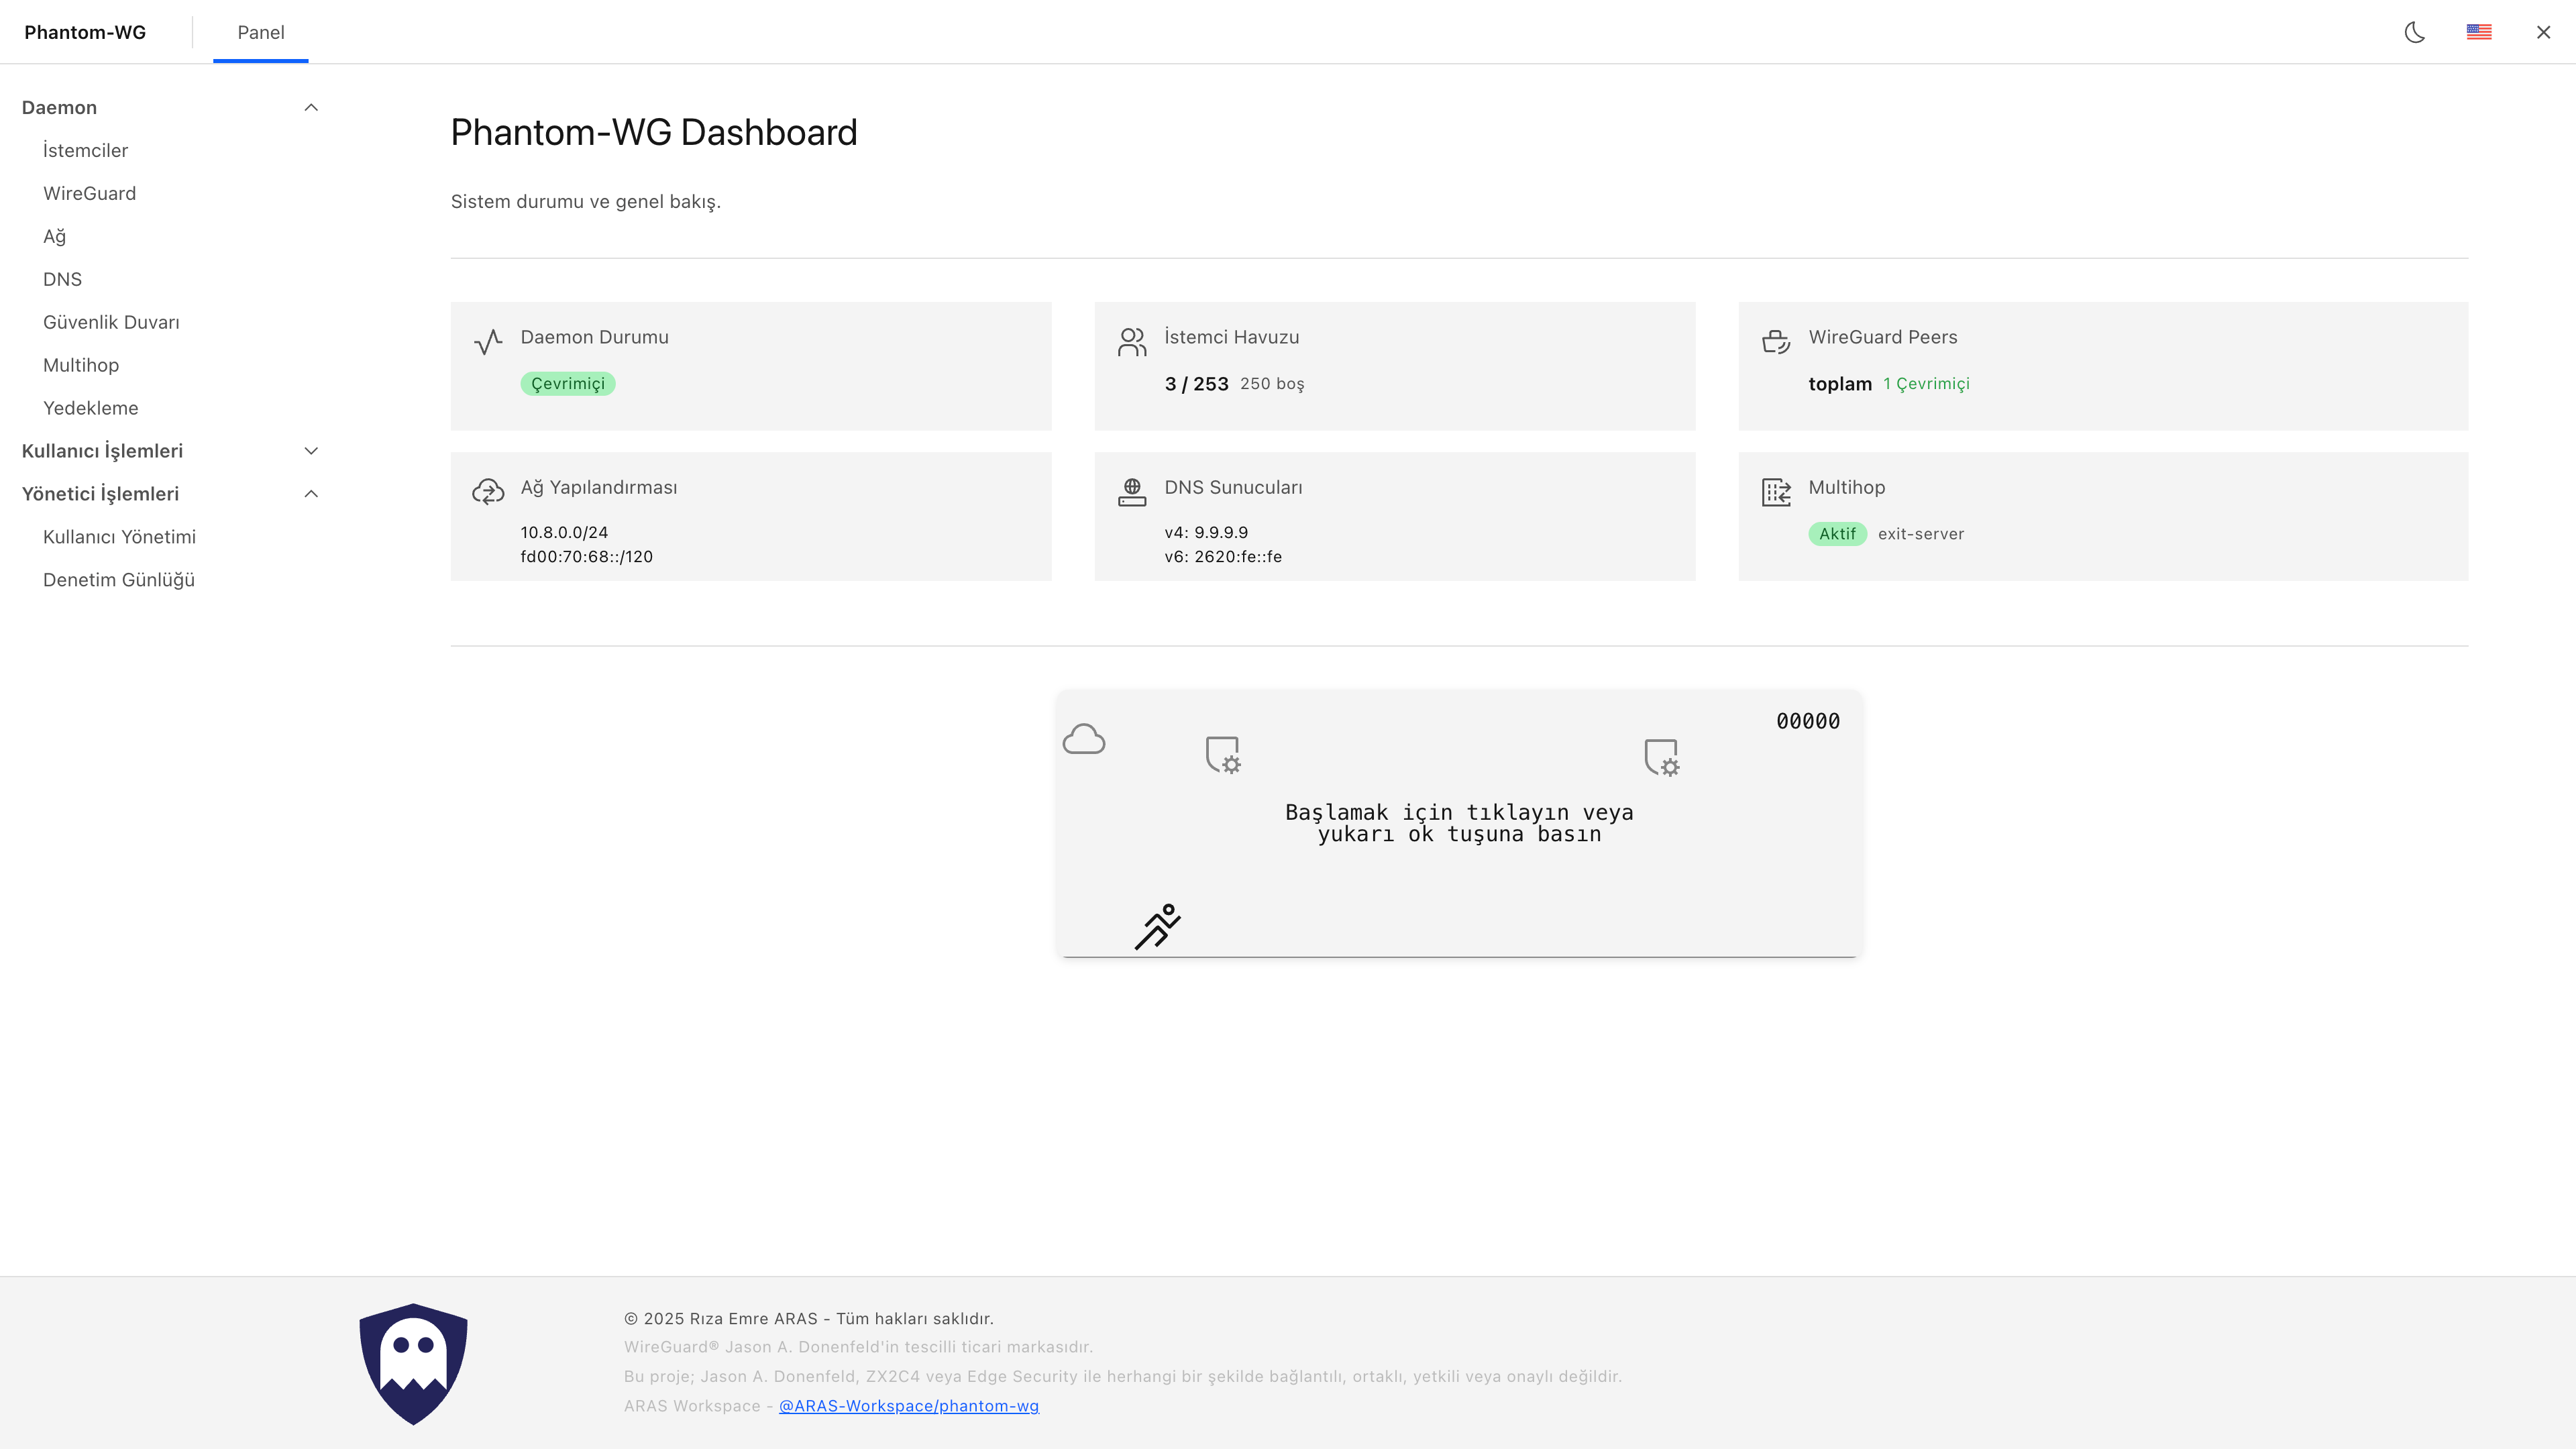Open the @ARAS-Workspace/phantom-wg link
2576x1449 pixels.
click(907, 1405)
